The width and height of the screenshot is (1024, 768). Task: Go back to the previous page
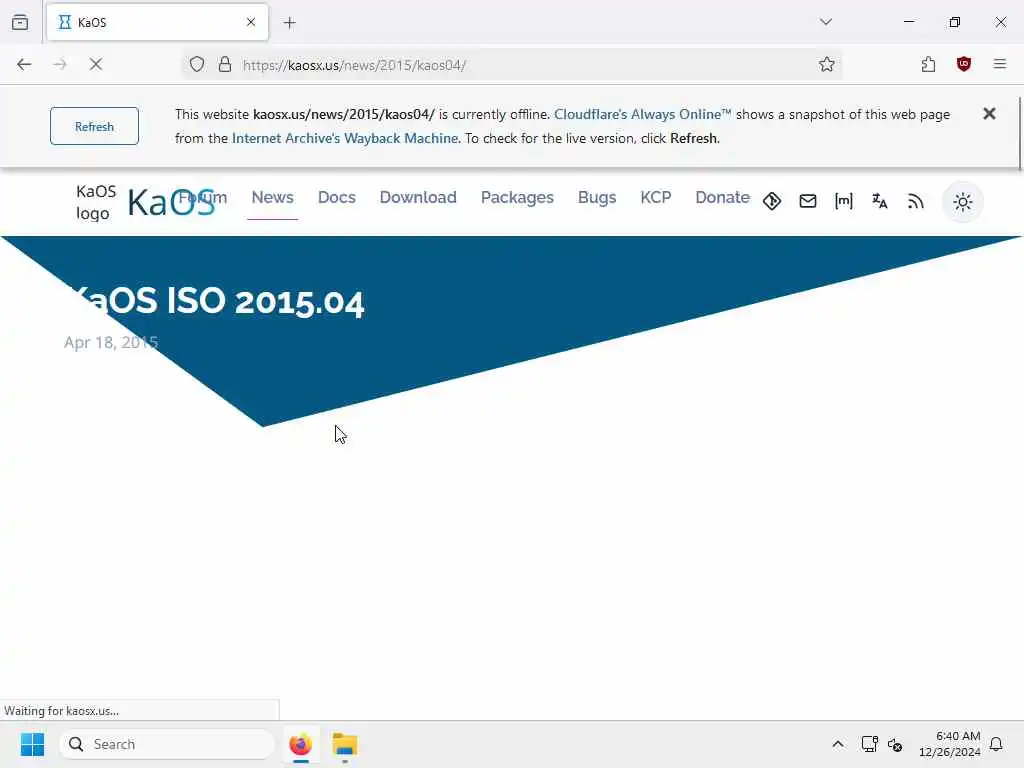24,64
